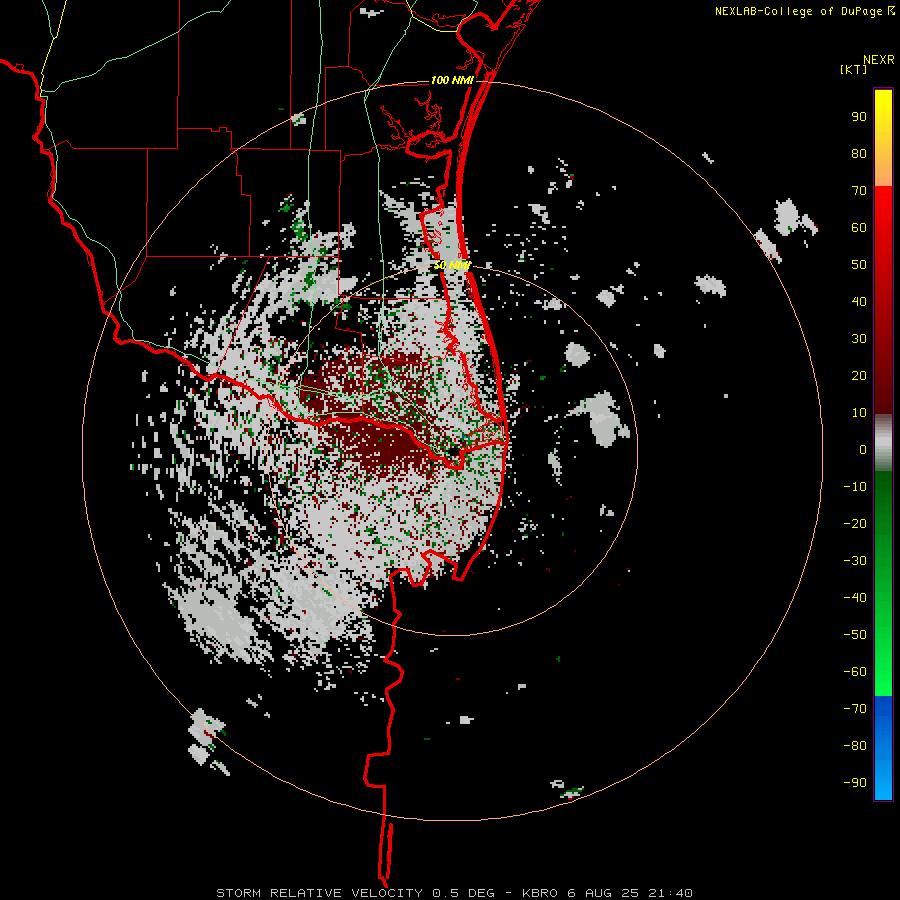Click the legend value -40
Image resolution: width=900 pixels, height=900 pixels.
point(855,598)
